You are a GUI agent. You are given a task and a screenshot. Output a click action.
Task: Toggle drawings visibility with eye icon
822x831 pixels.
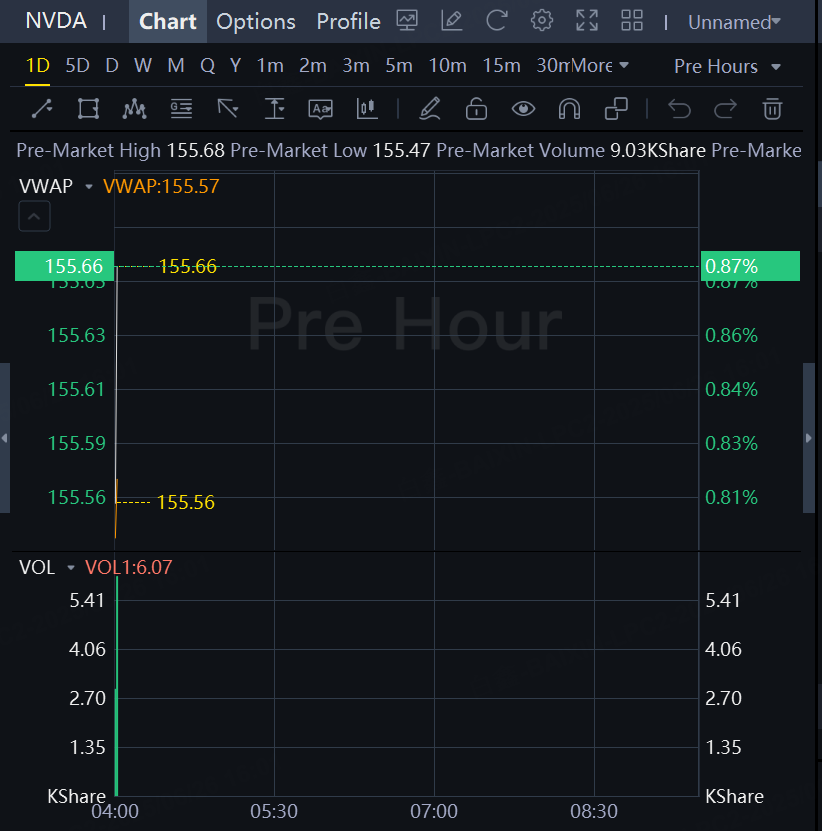click(x=523, y=108)
